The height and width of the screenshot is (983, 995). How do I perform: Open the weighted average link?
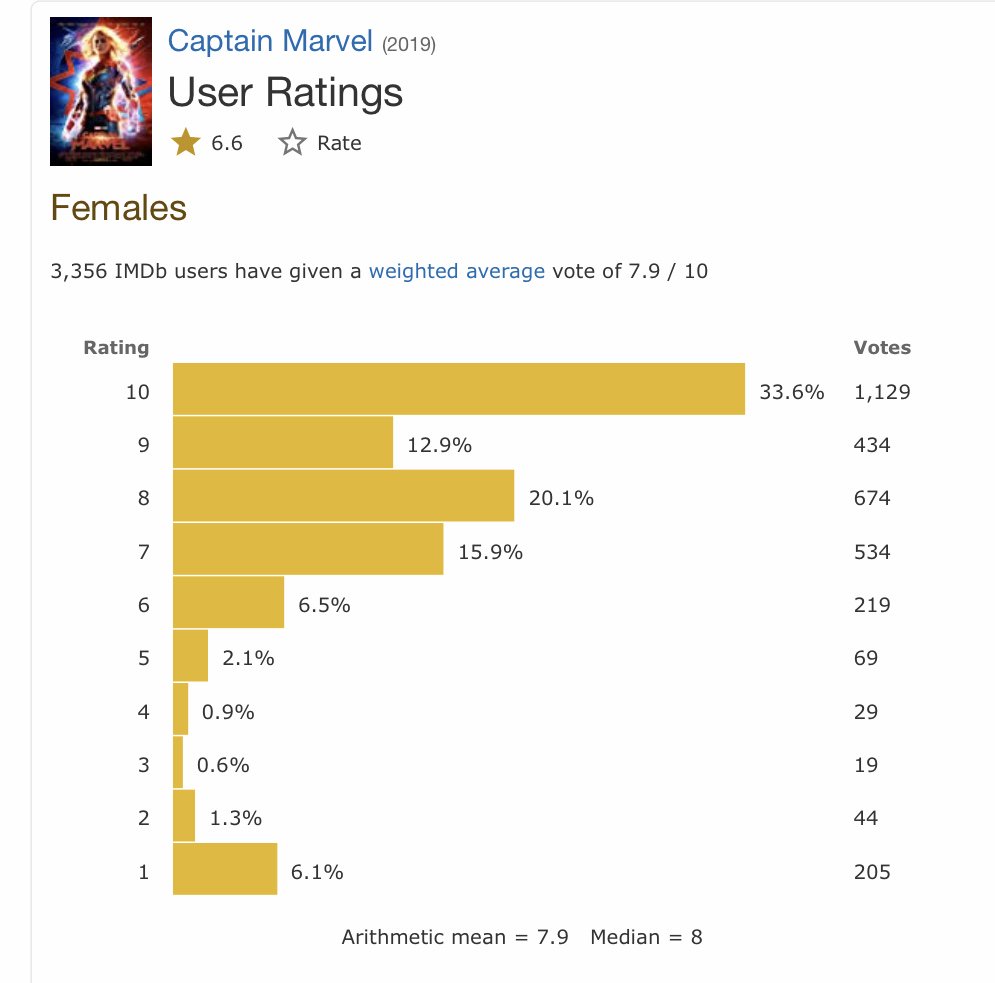click(x=457, y=271)
